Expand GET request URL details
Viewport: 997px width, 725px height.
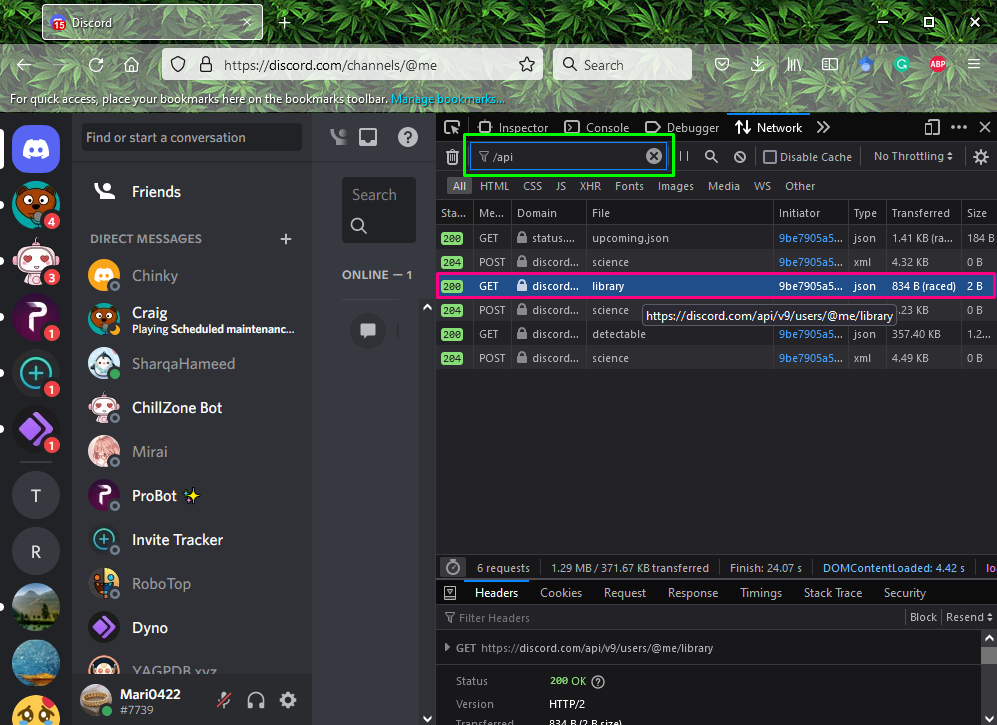pos(448,647)
